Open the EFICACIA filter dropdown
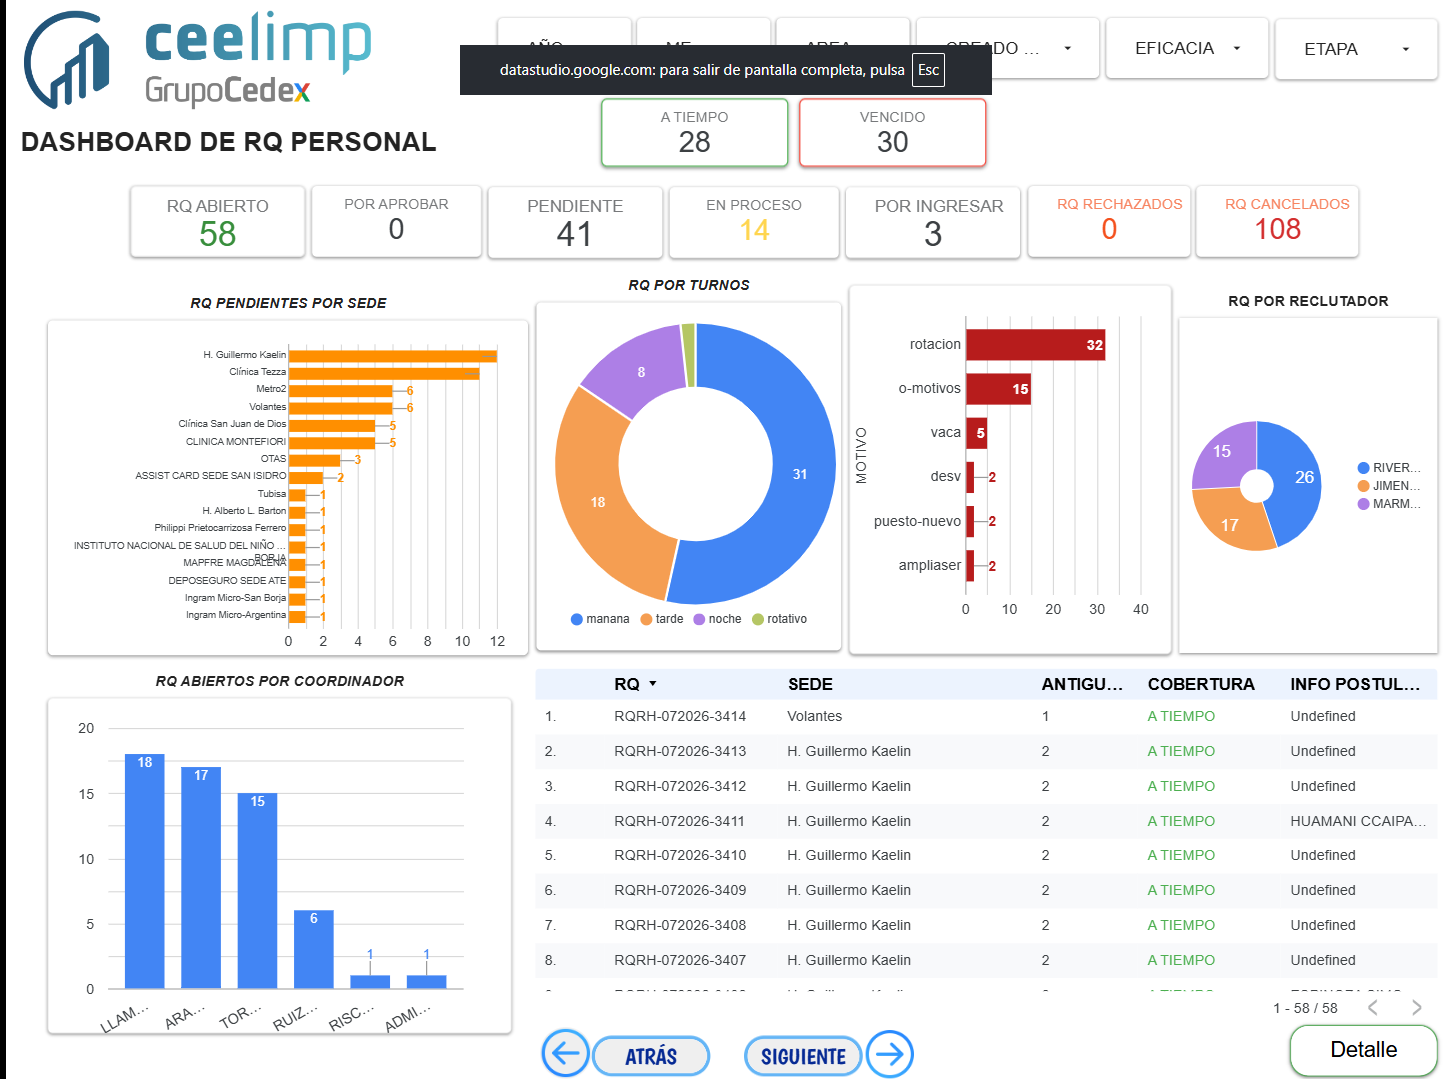The height and width of the screenshot is (1079, 1446). pos(1187,48)
